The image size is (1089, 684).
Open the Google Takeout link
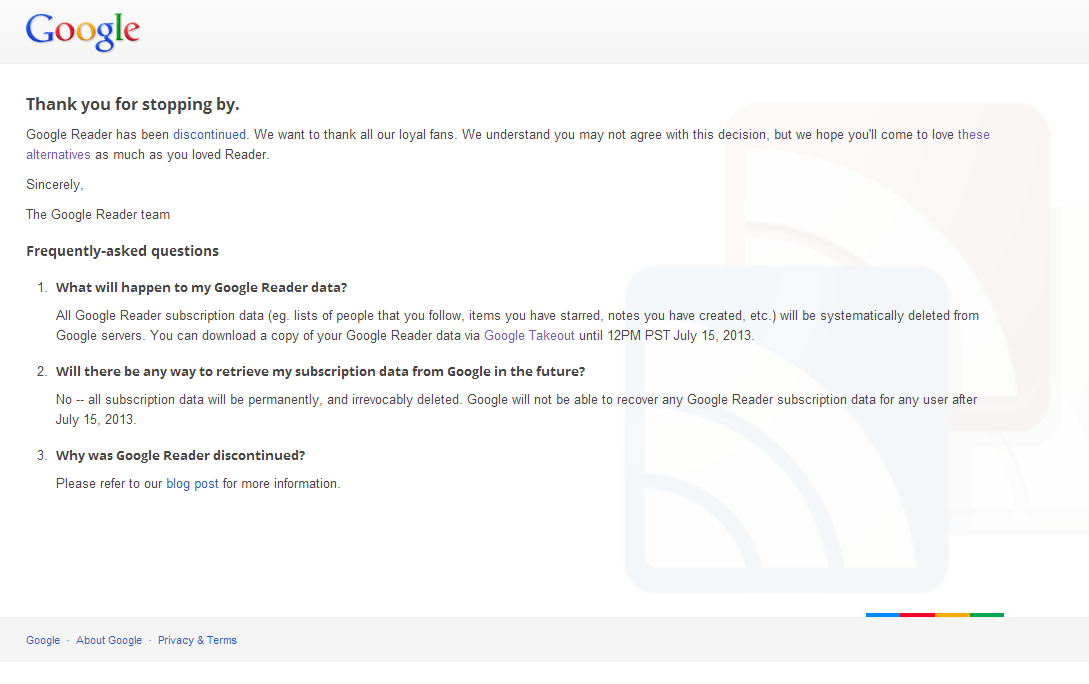coord(529,335)
